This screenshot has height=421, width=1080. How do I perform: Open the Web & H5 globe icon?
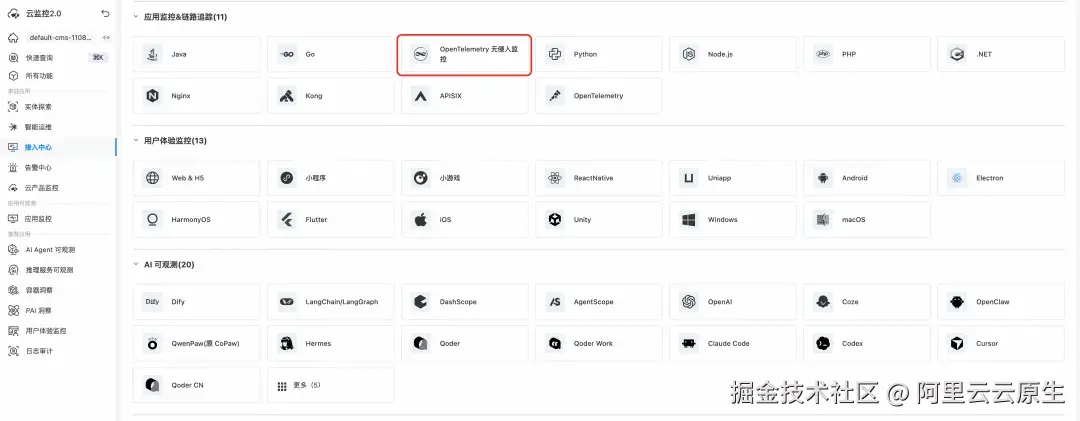click(x=153, y=178)
